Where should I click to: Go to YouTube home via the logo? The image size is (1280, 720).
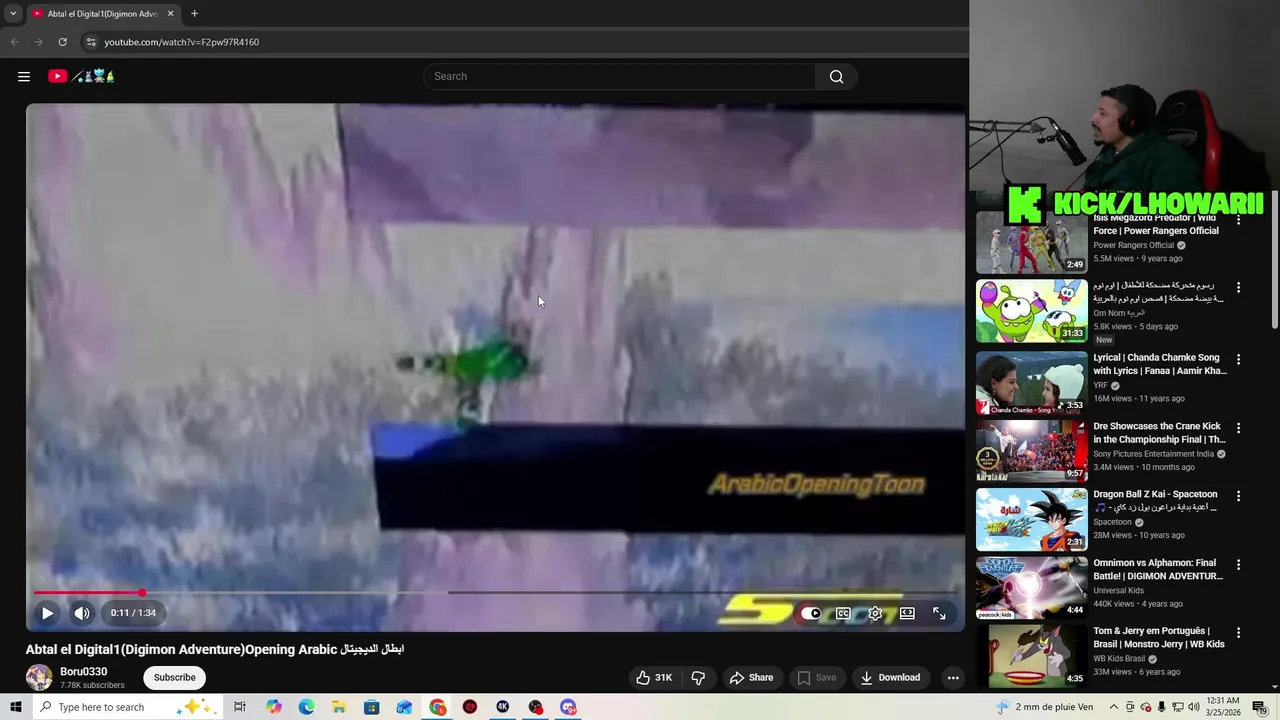[x=81, y=76]
